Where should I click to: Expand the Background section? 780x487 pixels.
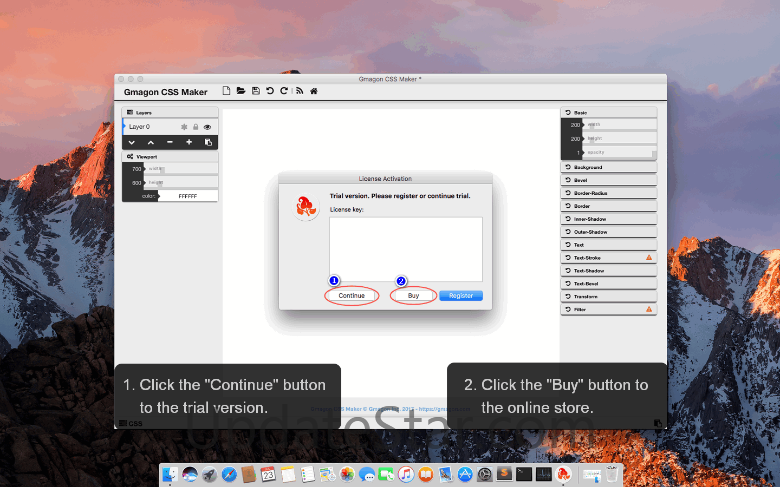tap(608, 167)
